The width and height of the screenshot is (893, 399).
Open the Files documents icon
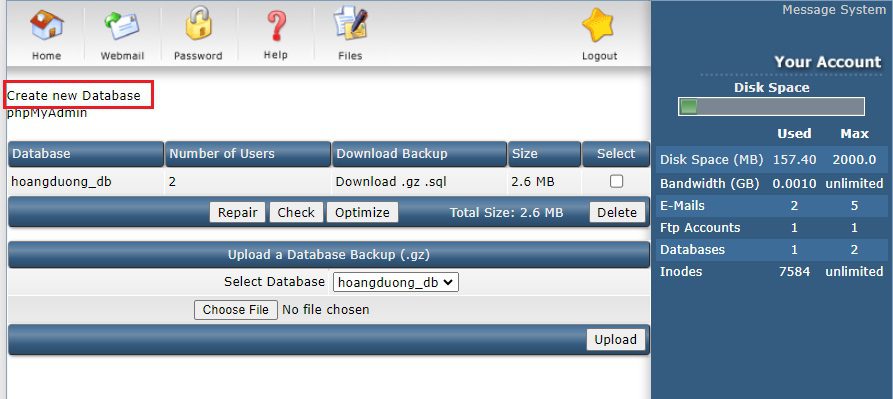350,23
